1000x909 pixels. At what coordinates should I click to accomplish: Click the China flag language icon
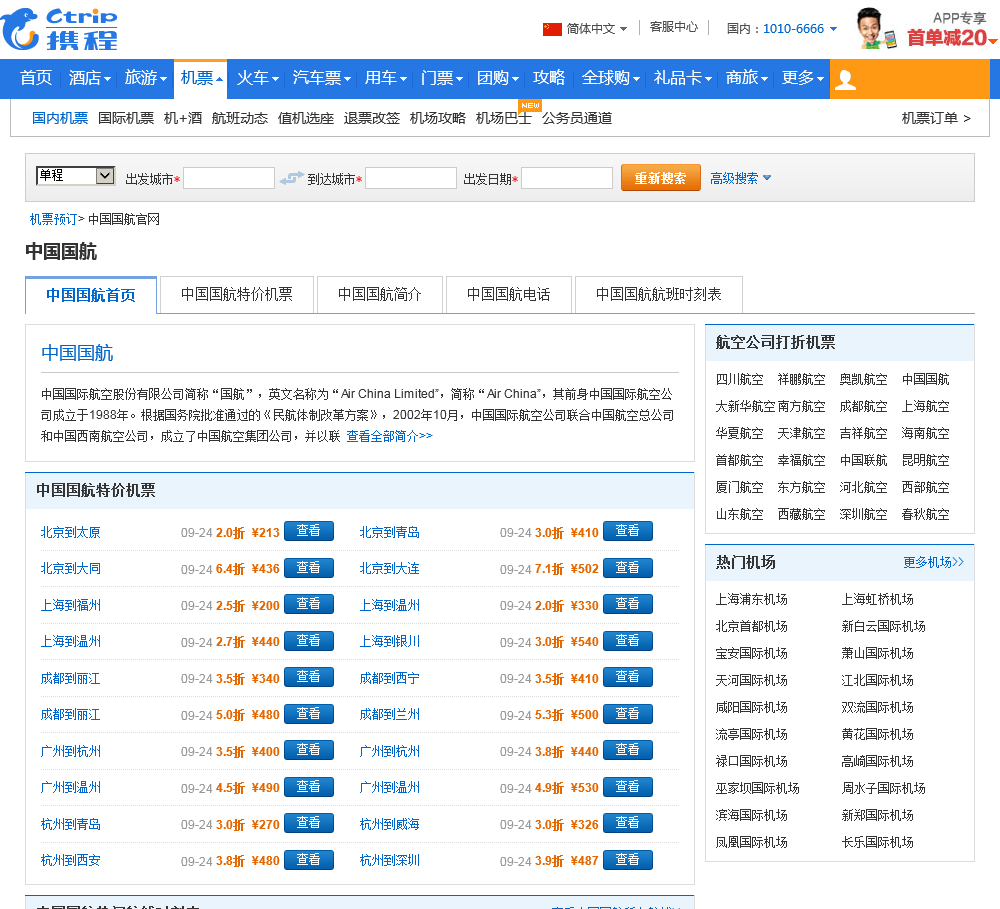[552, 29]
